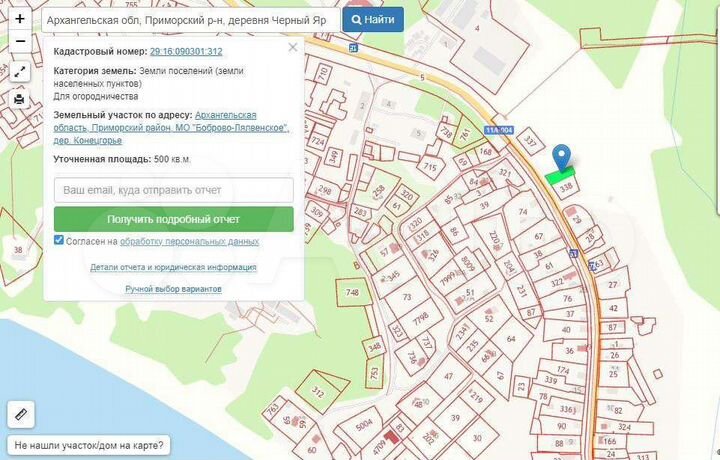This screenshot has width=720, height=460.
Task: Toggle fullscreen map with the arrows icon
Action: point(20,72)
